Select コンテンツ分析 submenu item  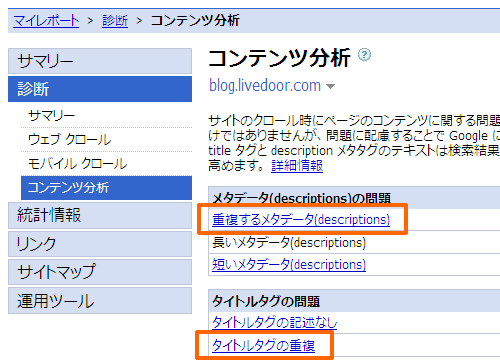tap(106, 188)
